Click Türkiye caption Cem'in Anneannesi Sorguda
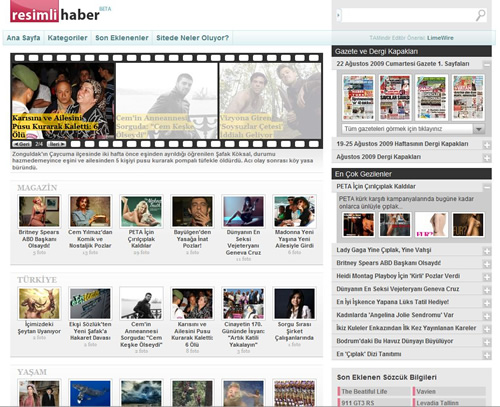 [141, 334]
